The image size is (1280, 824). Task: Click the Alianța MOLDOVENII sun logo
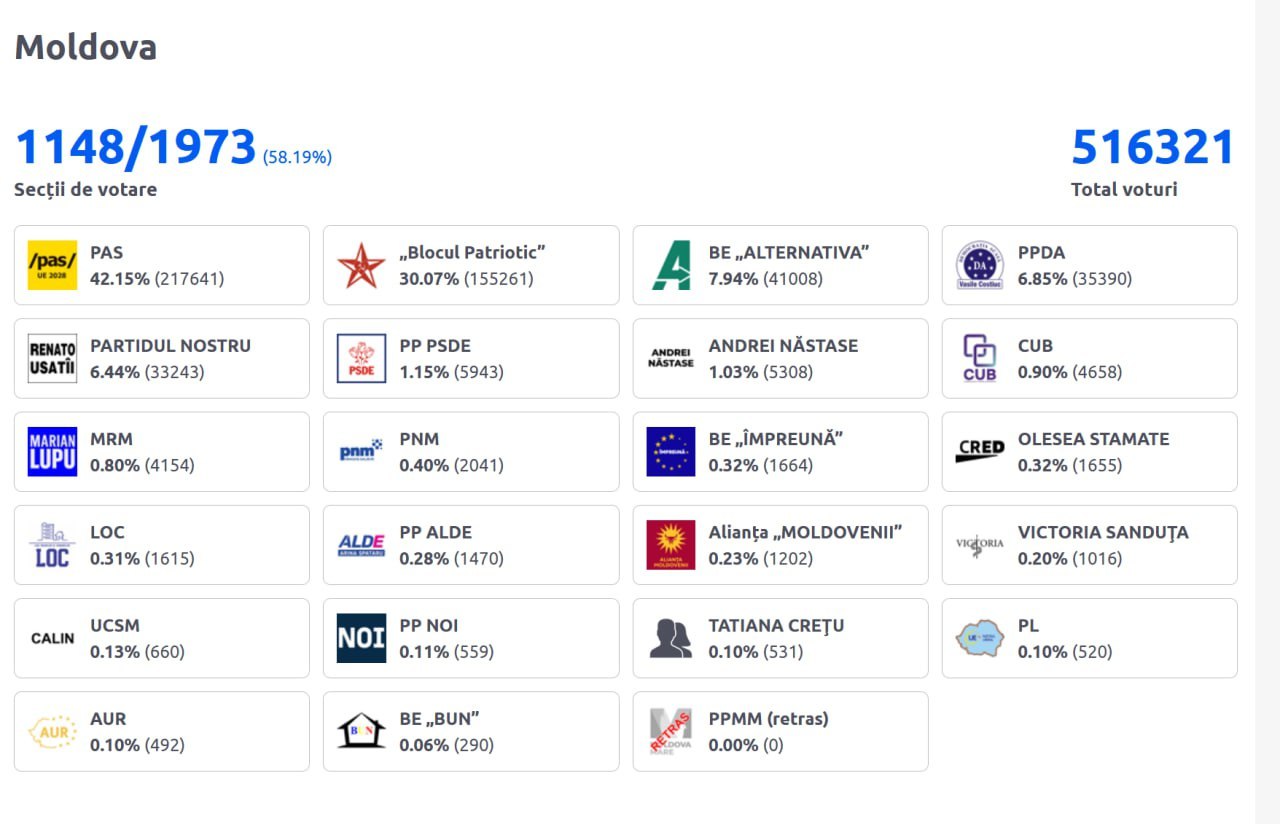[671, 545]
